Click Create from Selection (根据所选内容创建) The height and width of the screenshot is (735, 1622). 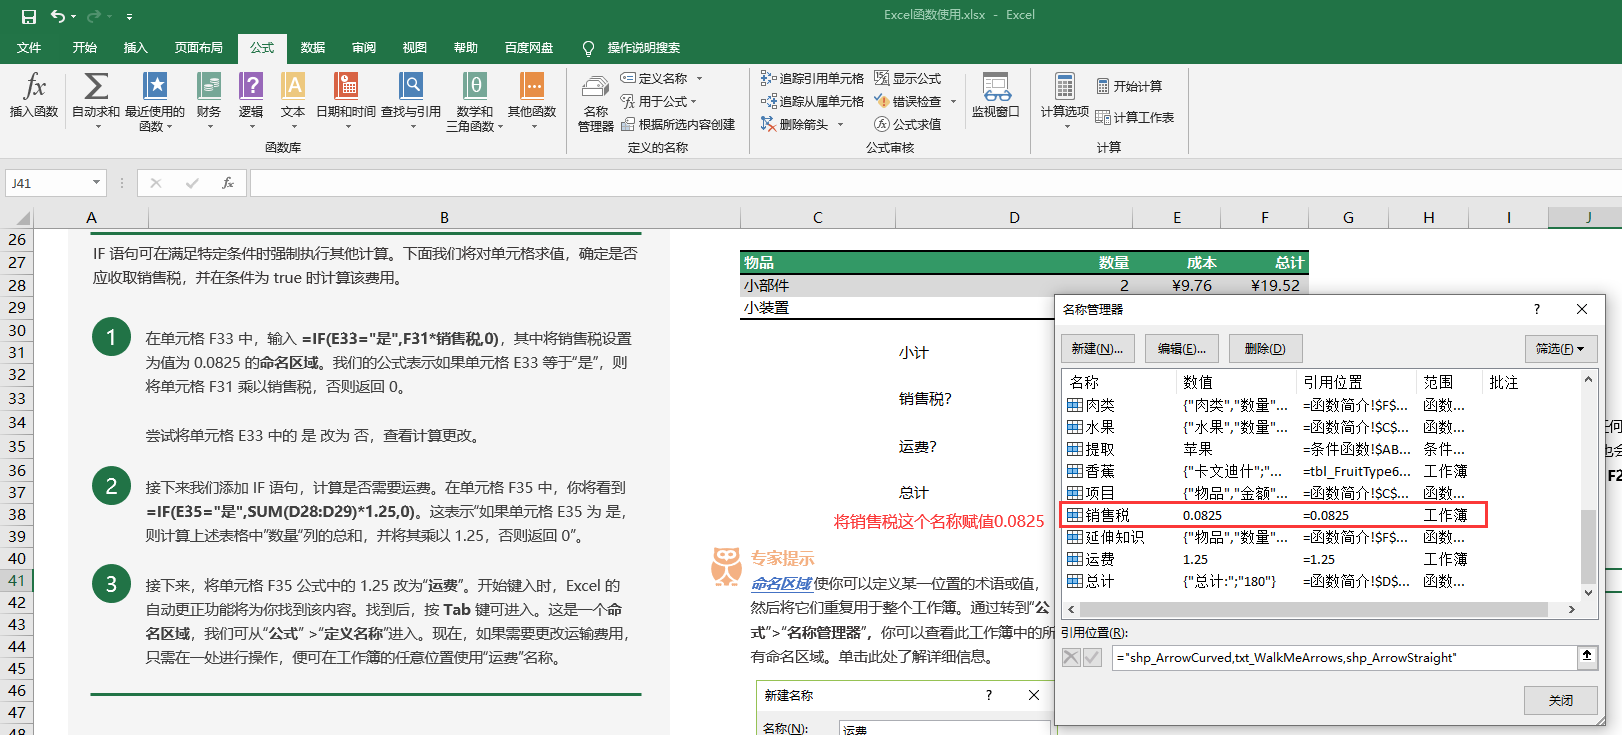coord(678,124)
